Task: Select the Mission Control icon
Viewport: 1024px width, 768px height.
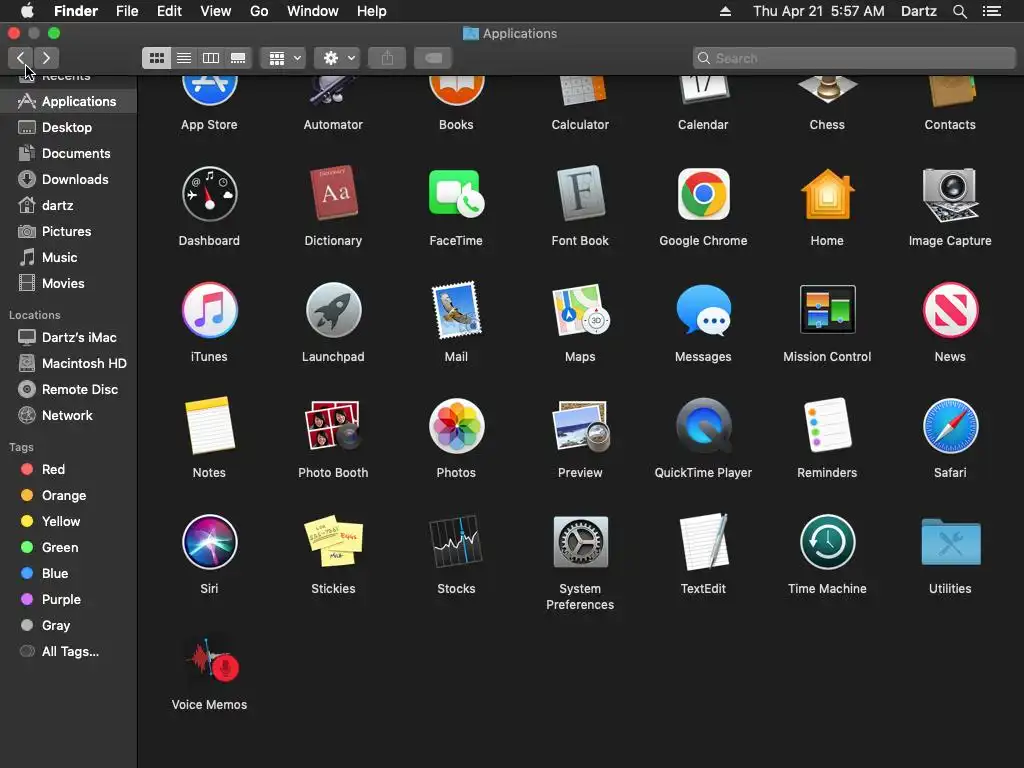Action: click(x=827, y=310)
